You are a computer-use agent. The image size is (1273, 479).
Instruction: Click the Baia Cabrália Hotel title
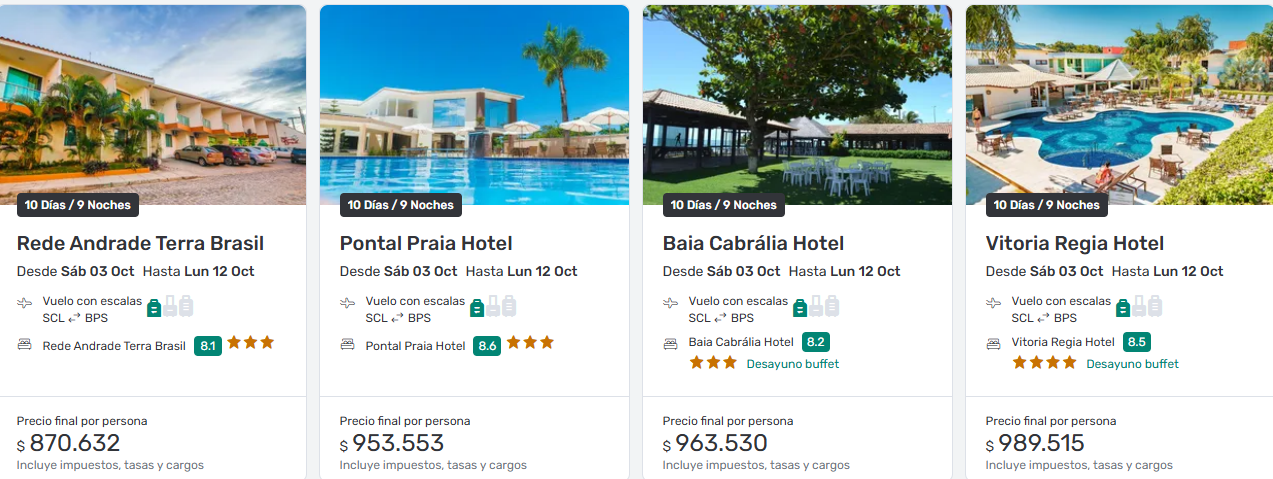pyautogui.click(x=753, y=243)
